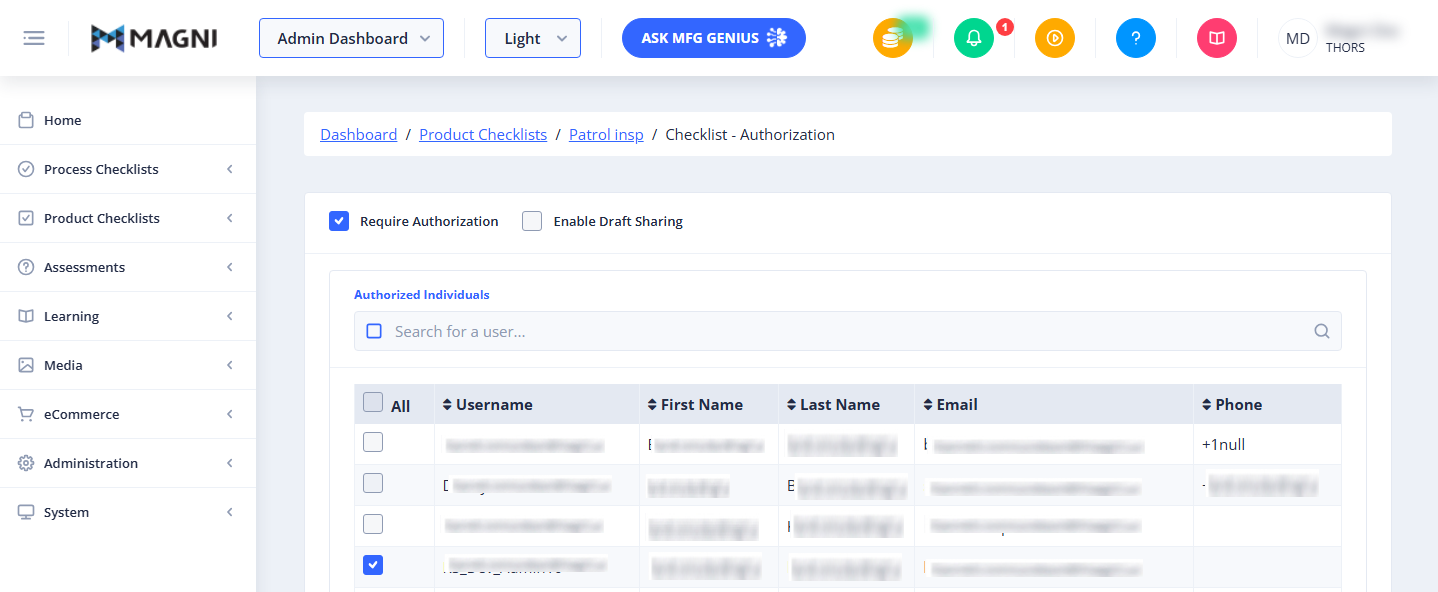This screenshot has height=592, width=1438.
Task: Click the Home sidebar icon
Action: point(26,120)
